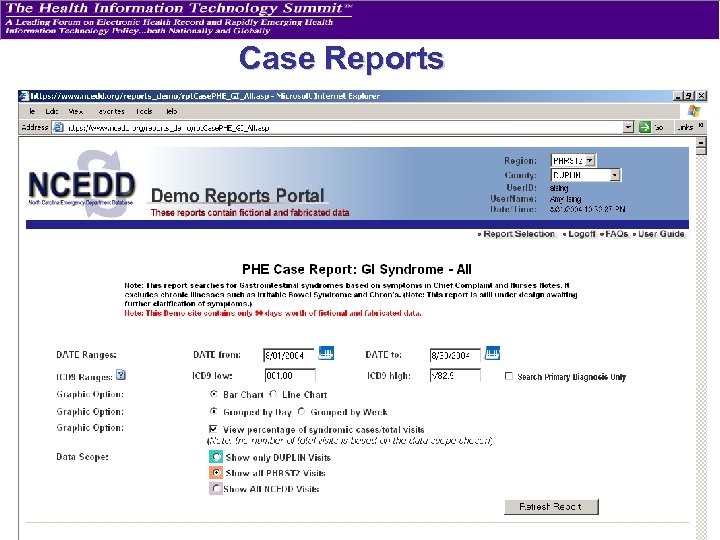This screenshot has height=540, width=720.
Task: Select Show only DUPLIN Visits
Action: [216, 457]
